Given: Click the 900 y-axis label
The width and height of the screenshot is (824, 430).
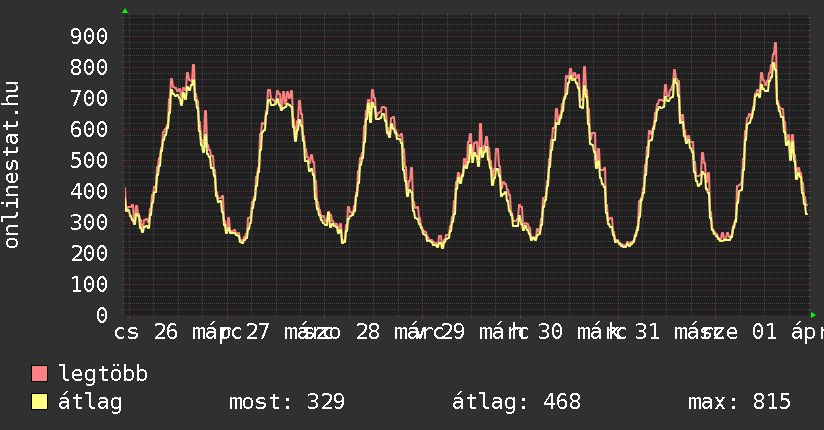Looking at the screenshot, I should click(89, 36).
